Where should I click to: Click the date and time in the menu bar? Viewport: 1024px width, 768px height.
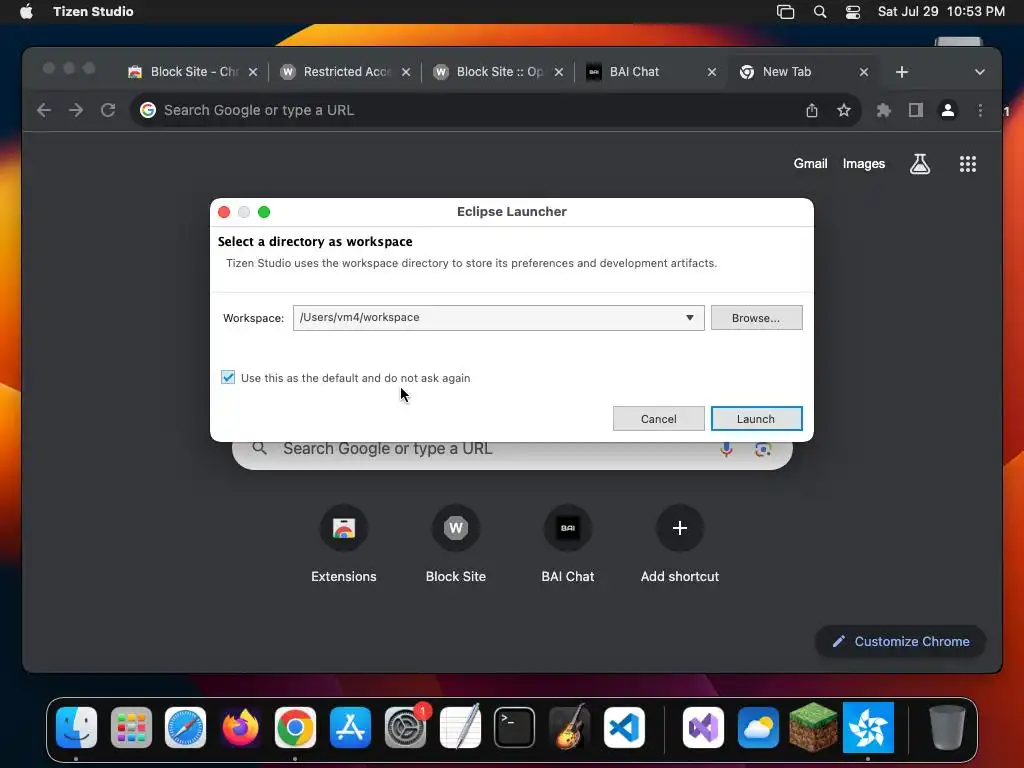941,11
